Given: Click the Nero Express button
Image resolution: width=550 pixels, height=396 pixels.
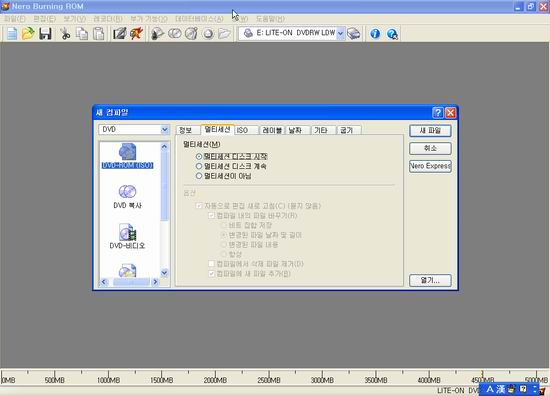Looking at the screenshot, I should tap(430, 166).
